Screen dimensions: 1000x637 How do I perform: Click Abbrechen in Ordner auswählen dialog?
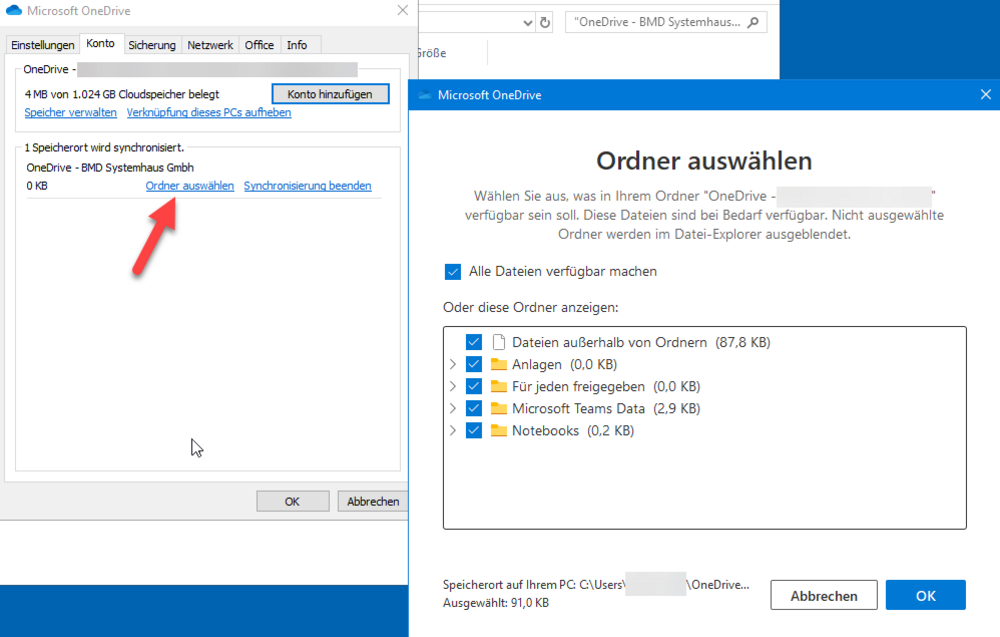tap(824, 596)
